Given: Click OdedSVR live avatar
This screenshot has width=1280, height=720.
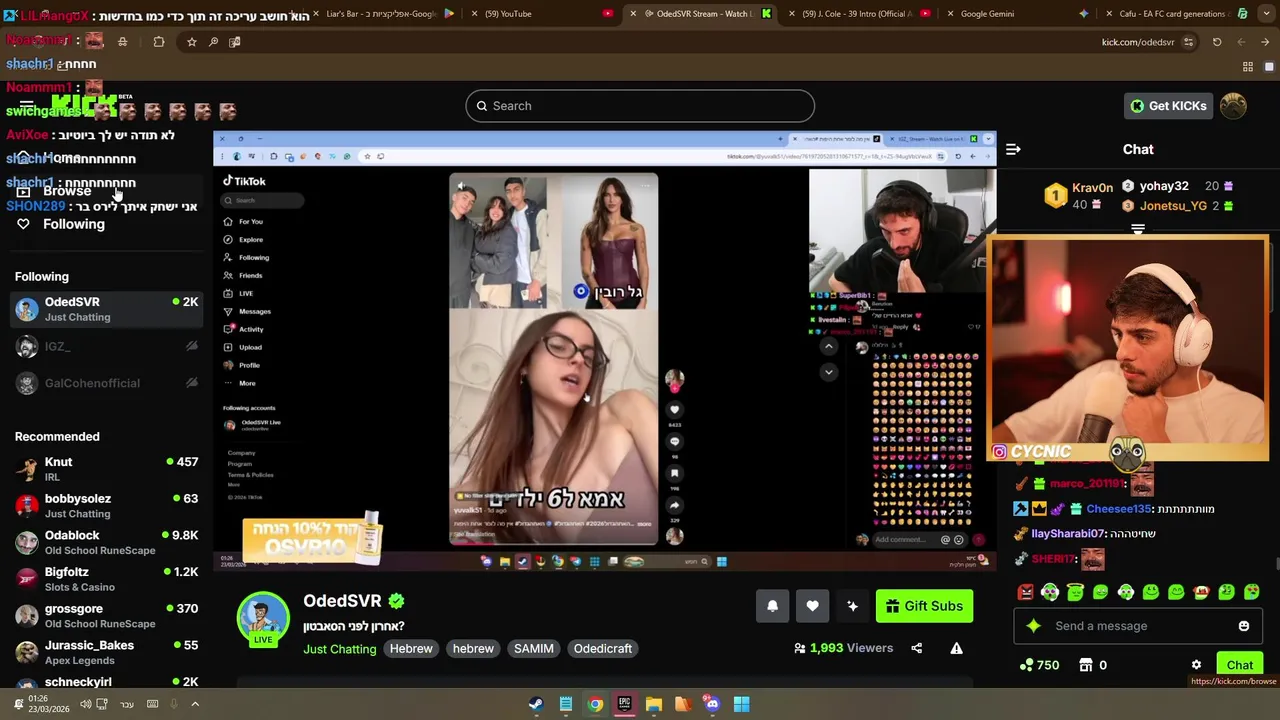Looking at the screenshot, I should coord(263,618).
